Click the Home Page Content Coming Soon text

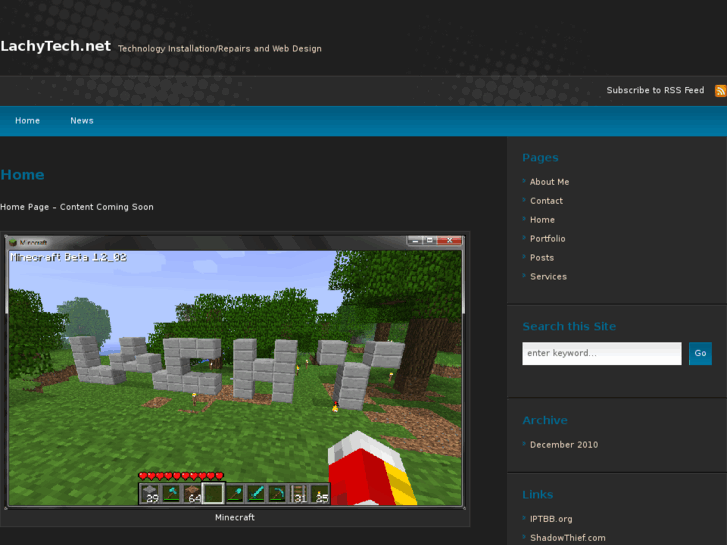click(x=77, y=207)
